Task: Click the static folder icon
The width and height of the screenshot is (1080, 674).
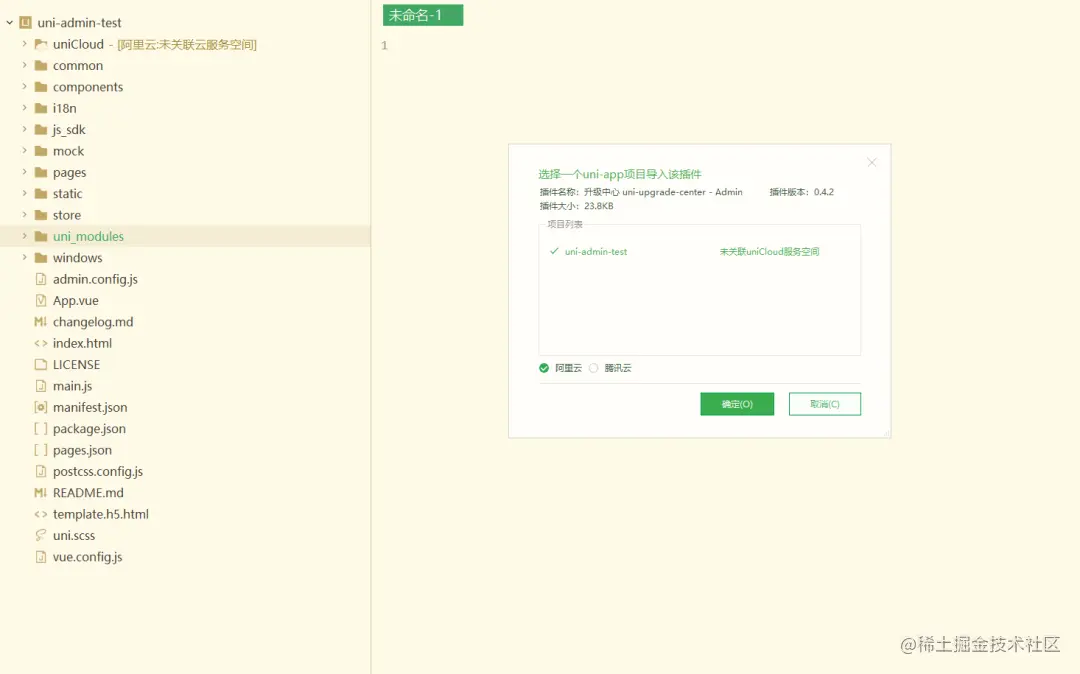Action: [41, 193]
